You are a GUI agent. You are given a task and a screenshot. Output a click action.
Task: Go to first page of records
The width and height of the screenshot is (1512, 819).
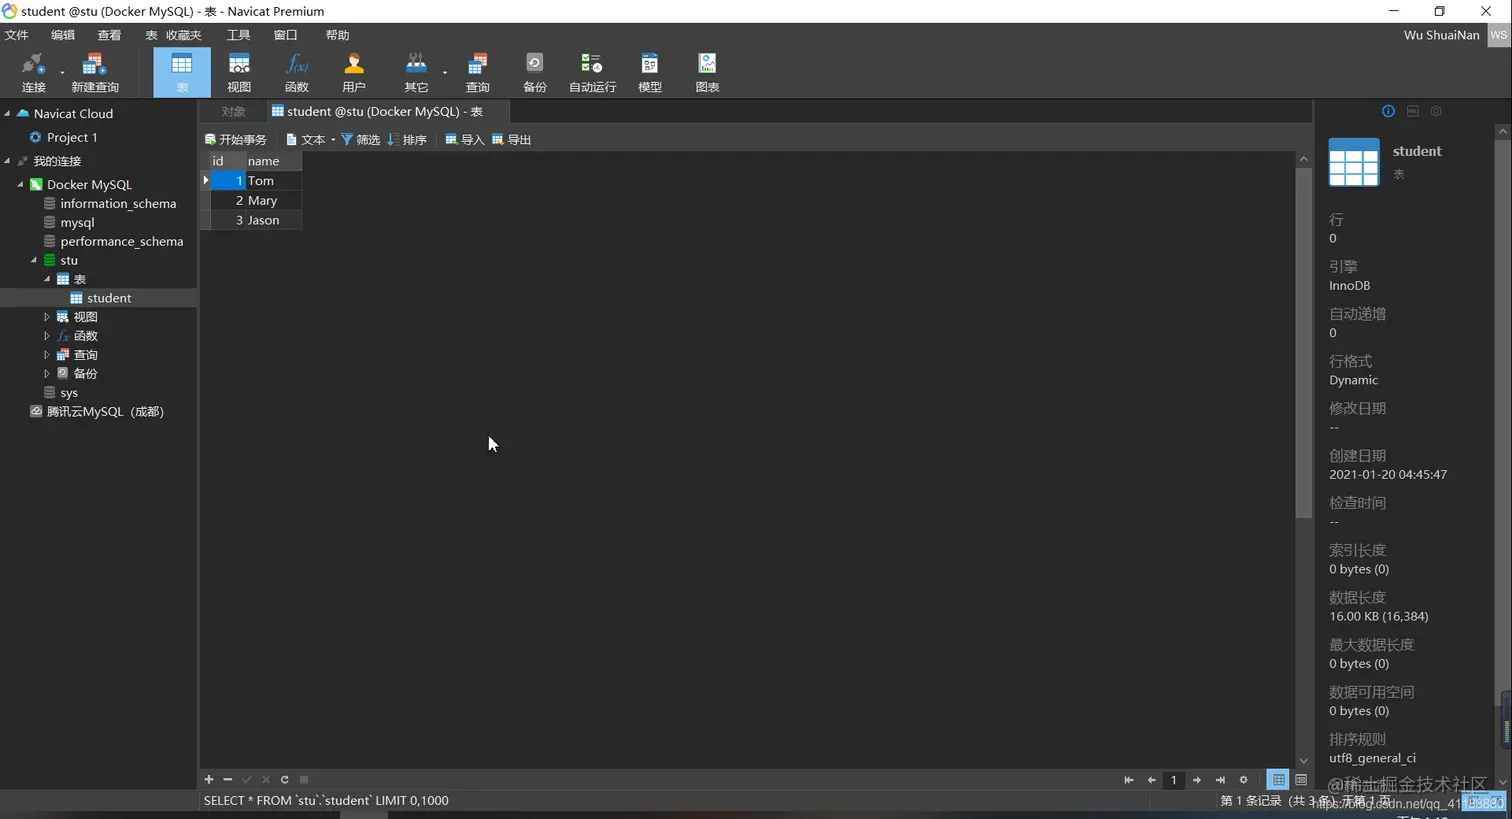point(1129,780)
